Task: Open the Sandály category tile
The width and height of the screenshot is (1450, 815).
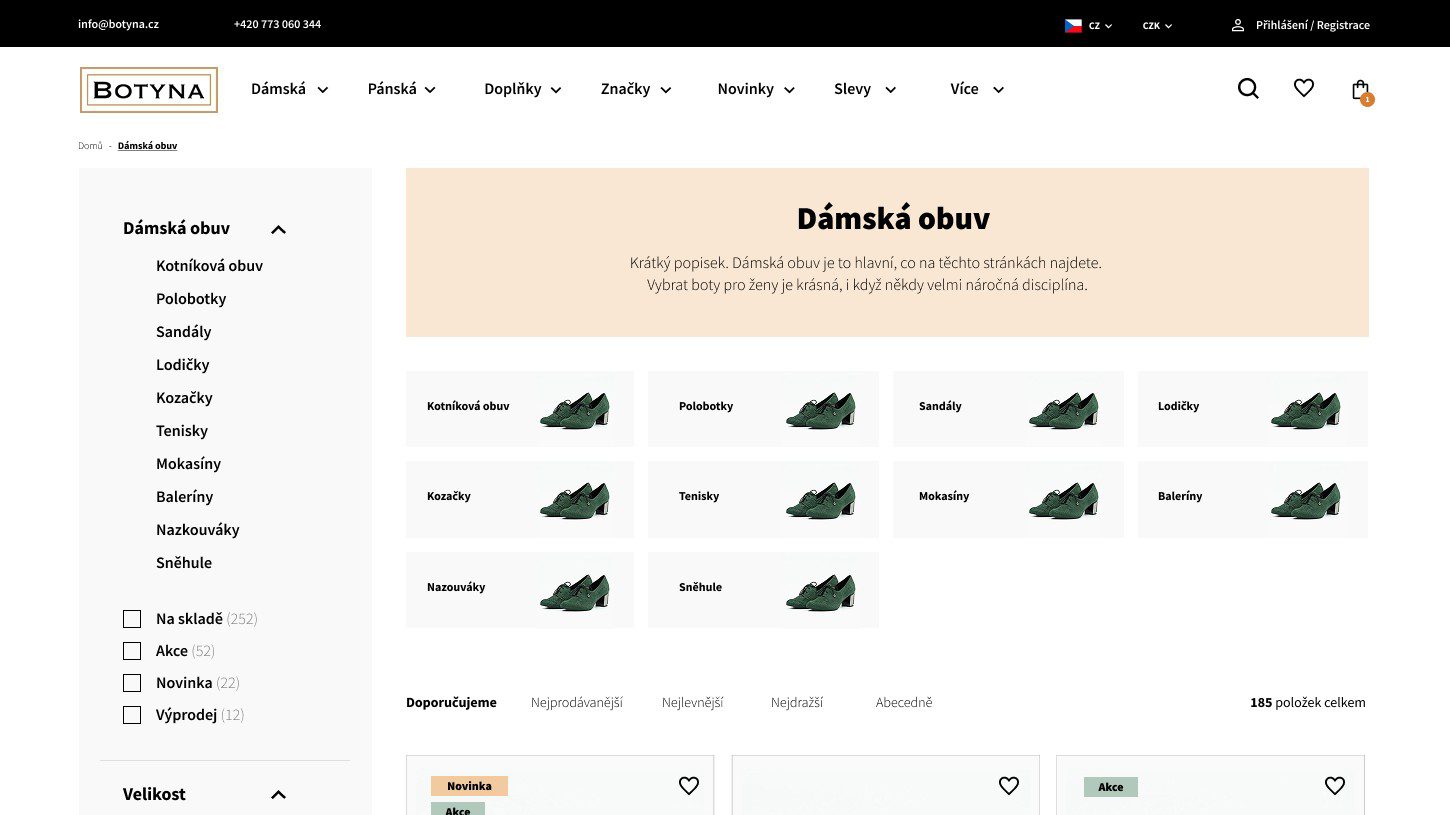Action: pos(1008,408)
